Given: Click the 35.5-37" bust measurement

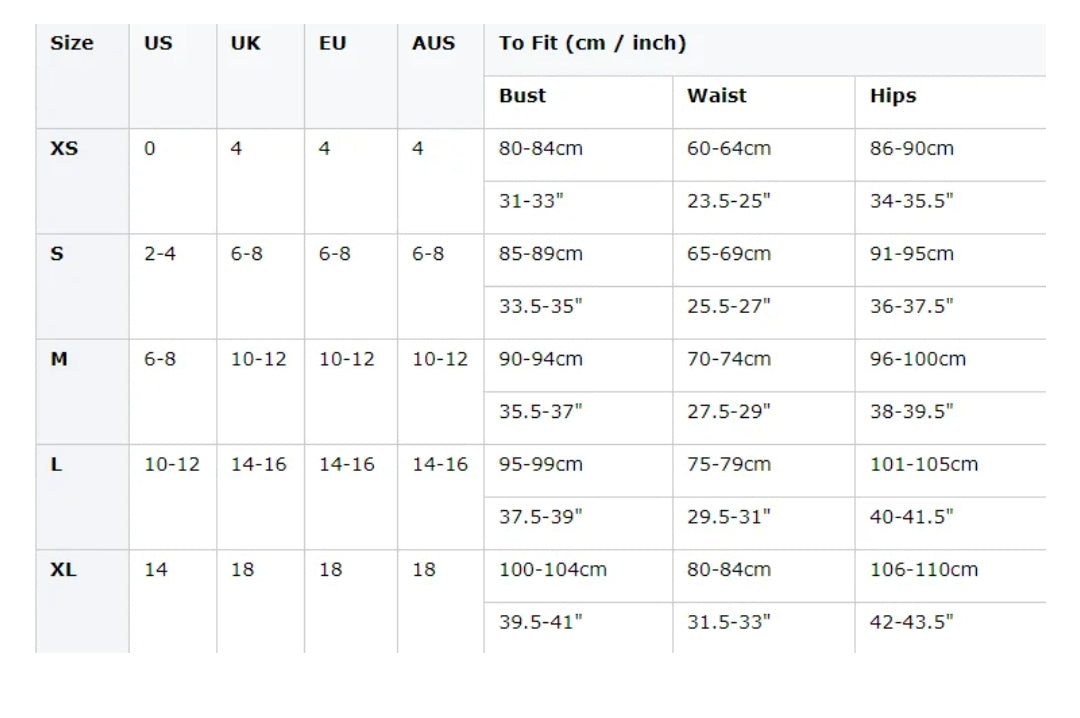Looking at the screenshot, I should [x=541, y=412].
